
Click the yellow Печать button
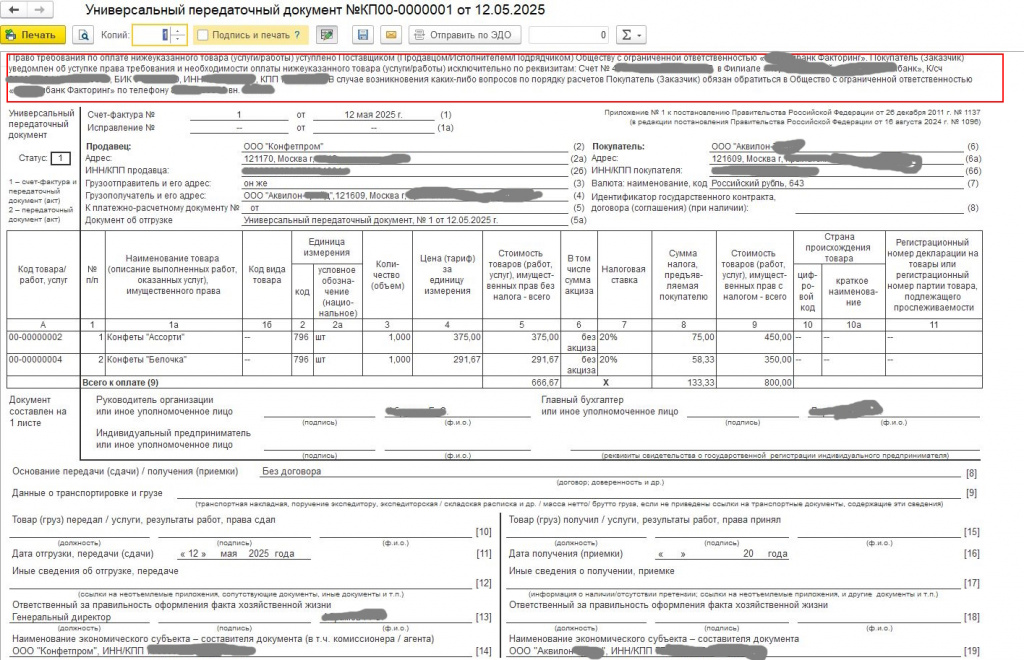pos(33,35)
